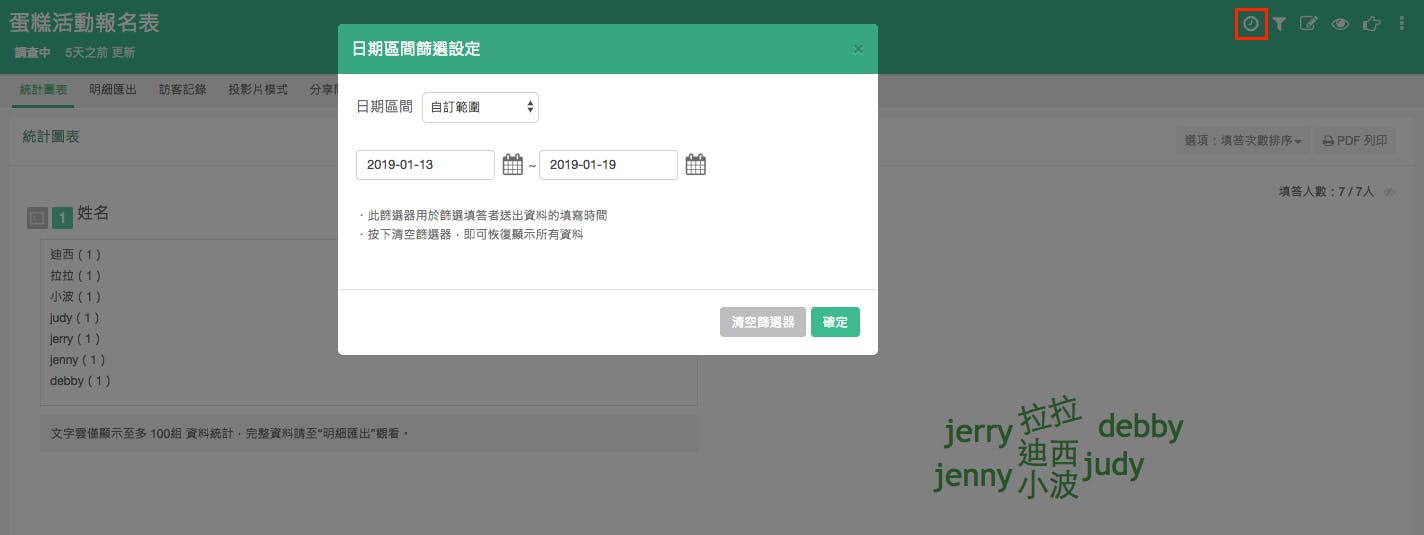
Task: Click the question type icon beside 姓名
Action: click(x=37, y=217)
